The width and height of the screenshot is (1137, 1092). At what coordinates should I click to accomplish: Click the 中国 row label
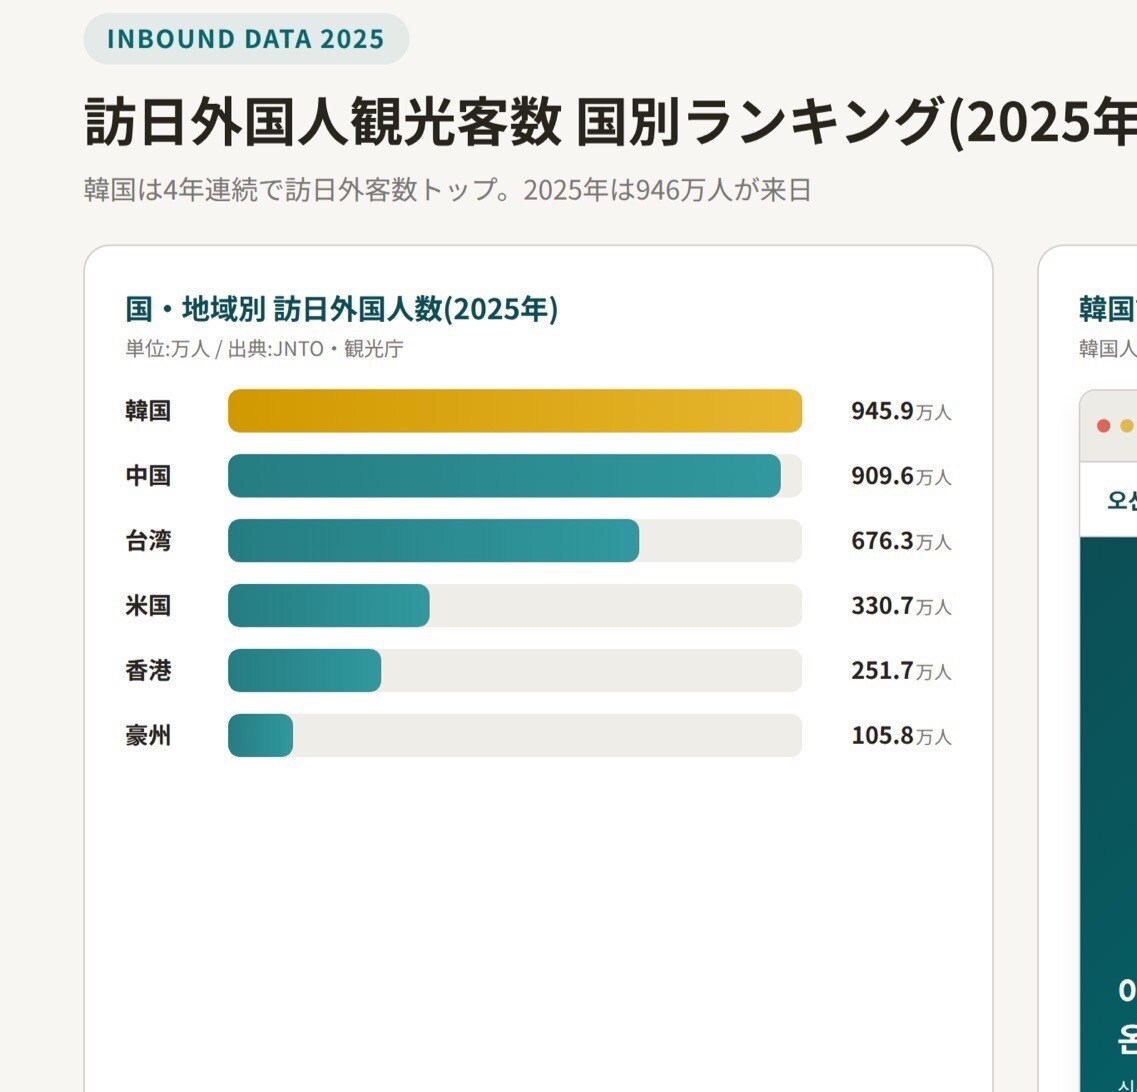(148, 476)
